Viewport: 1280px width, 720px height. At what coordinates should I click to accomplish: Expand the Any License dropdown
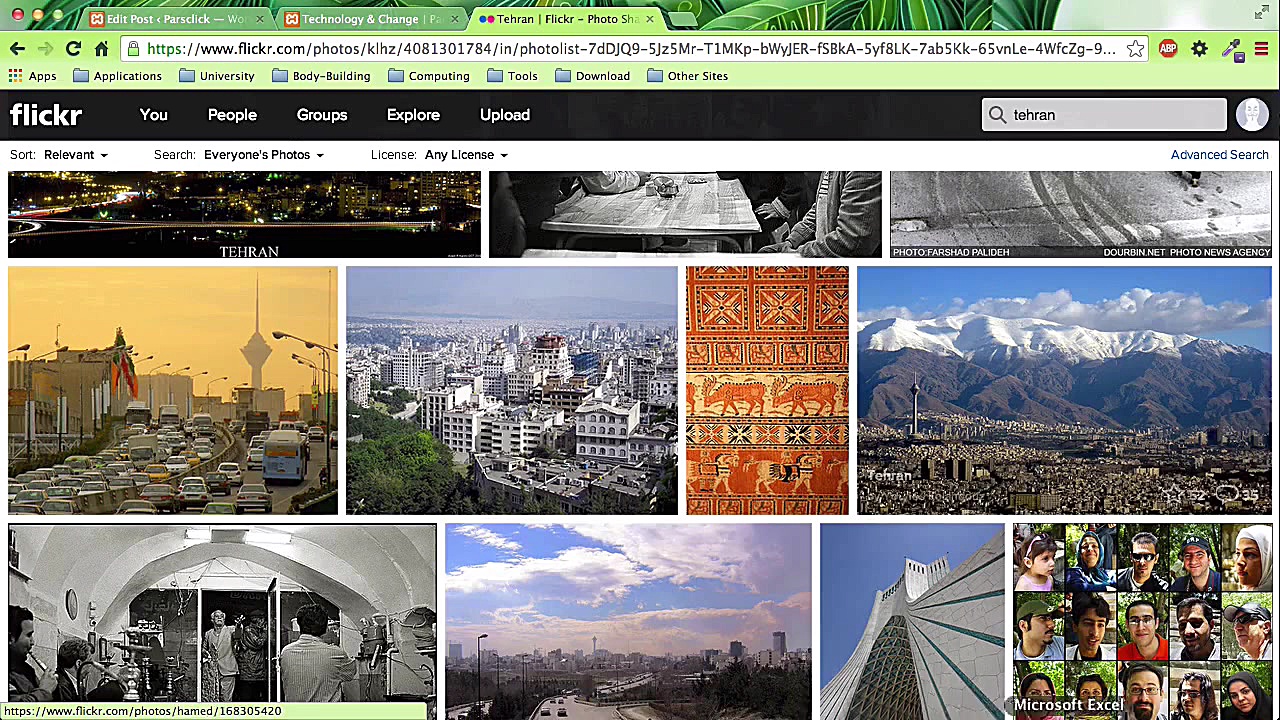[x=466, y=155]
